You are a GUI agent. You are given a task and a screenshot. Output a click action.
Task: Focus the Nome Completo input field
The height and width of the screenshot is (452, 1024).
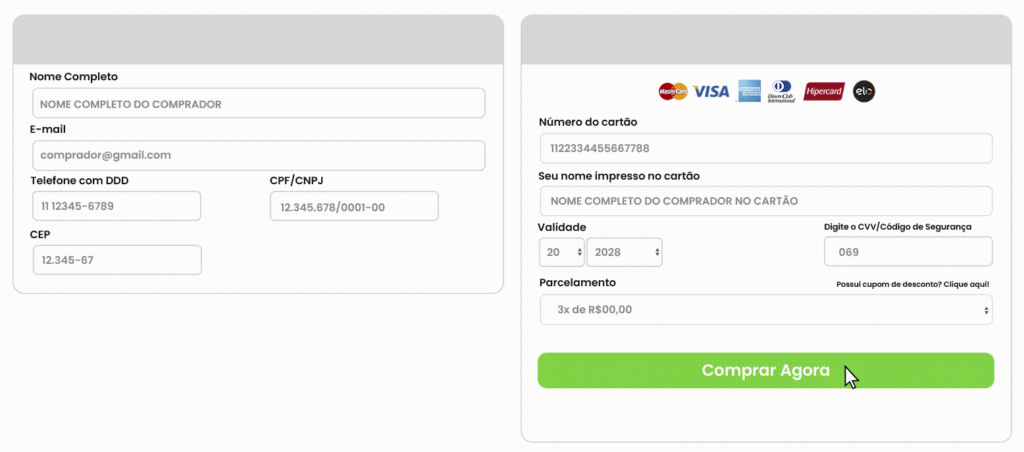258,104
